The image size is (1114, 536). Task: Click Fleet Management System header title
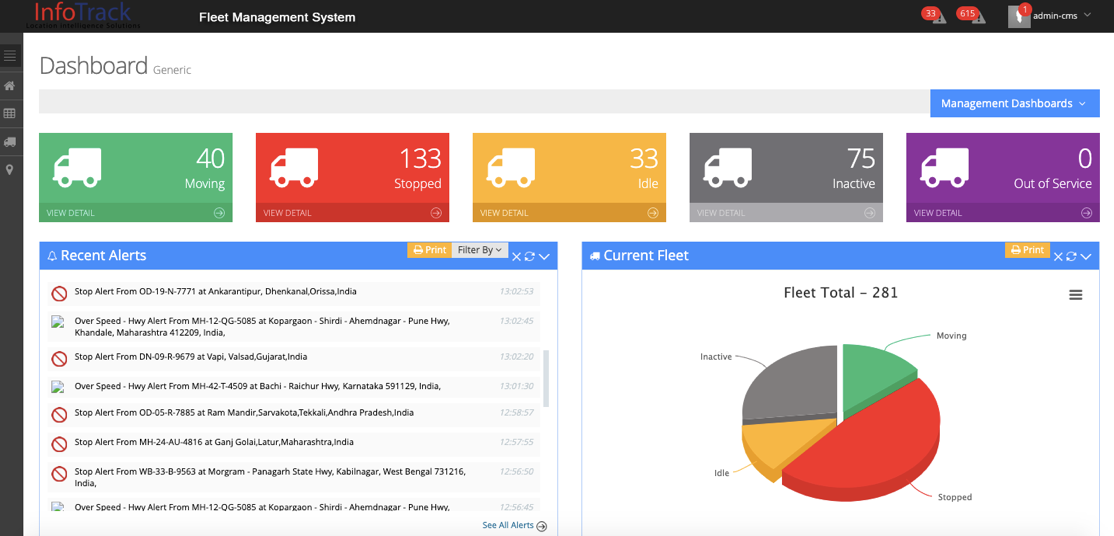tap(277, 17)
